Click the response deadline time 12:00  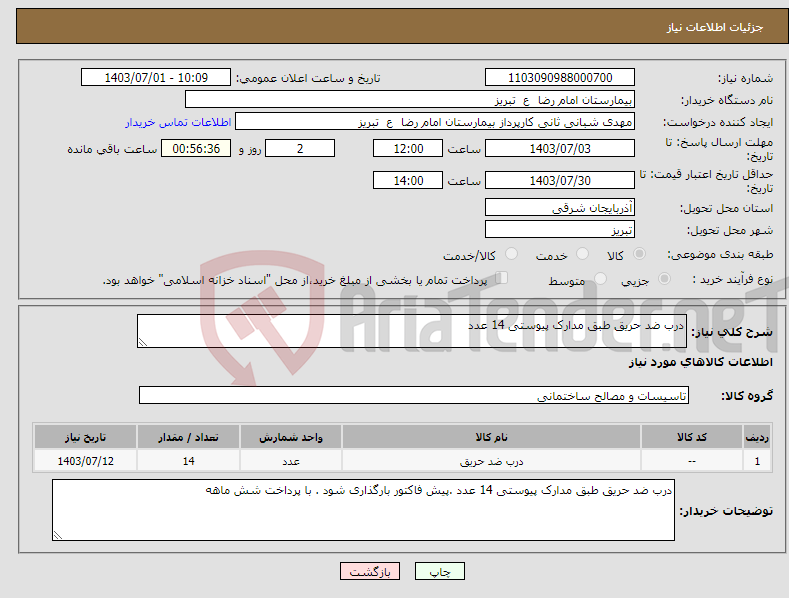(408, 148)
